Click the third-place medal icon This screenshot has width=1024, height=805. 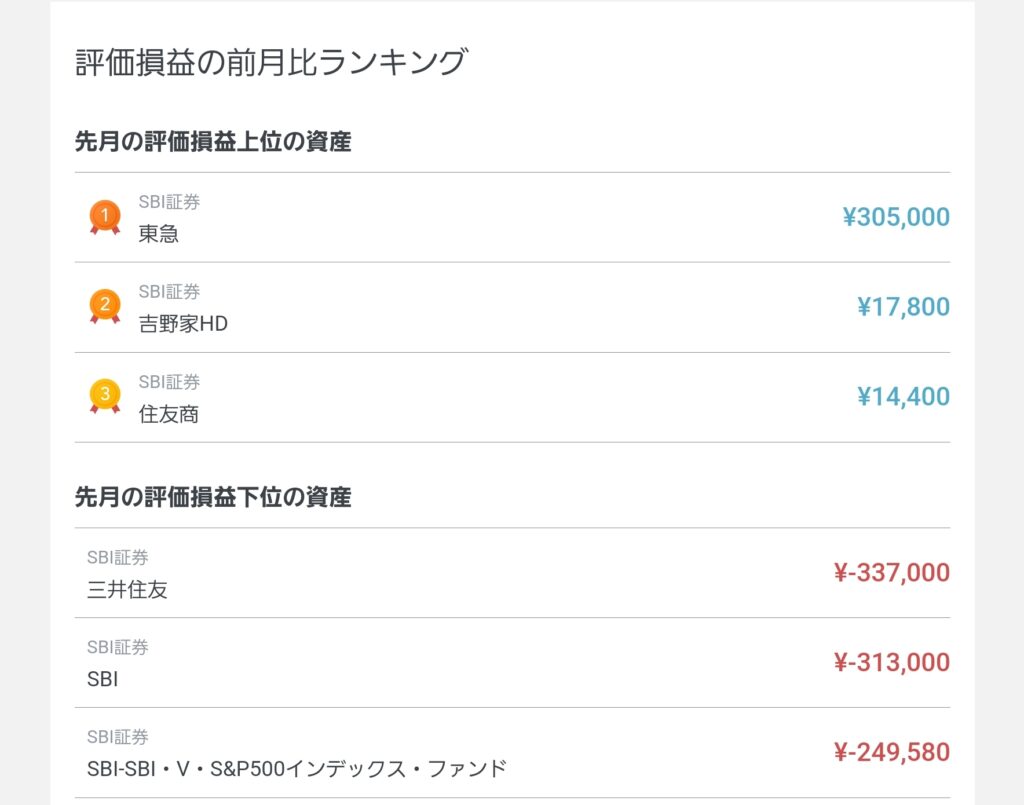[x=104, y=396]
